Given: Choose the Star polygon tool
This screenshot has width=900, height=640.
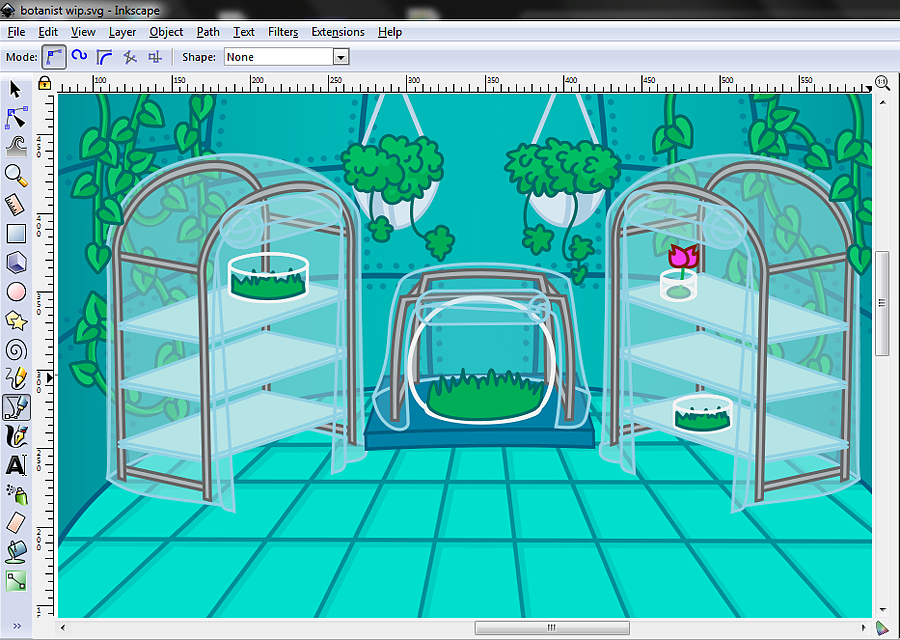Looking at the screenshot, I should click(16, 321).
